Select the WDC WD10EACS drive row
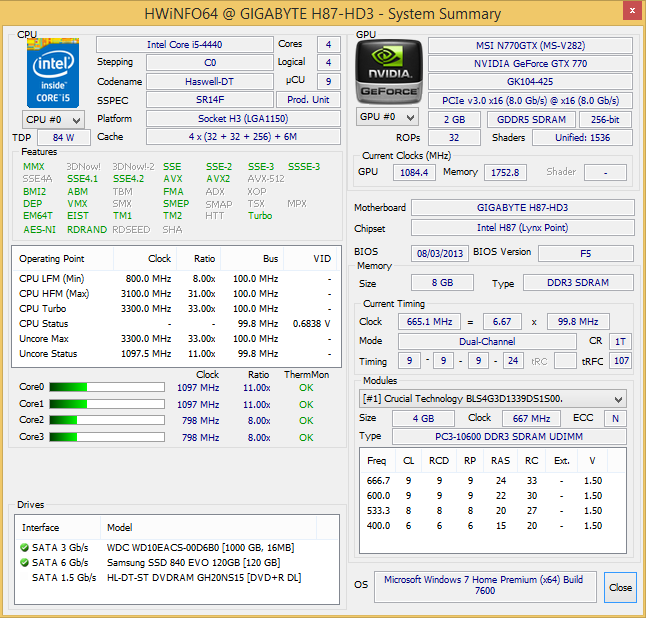This screenshot has height=618, width=646. click(x=177, y=548)
